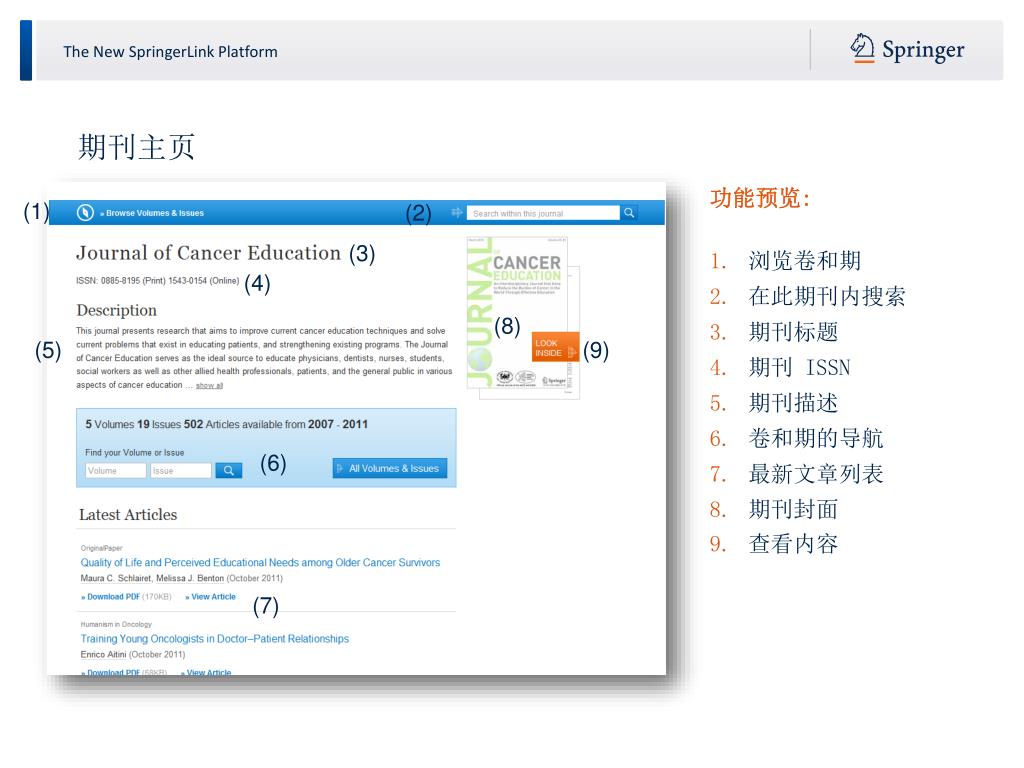Open All Volumes & Issues button

390,468
